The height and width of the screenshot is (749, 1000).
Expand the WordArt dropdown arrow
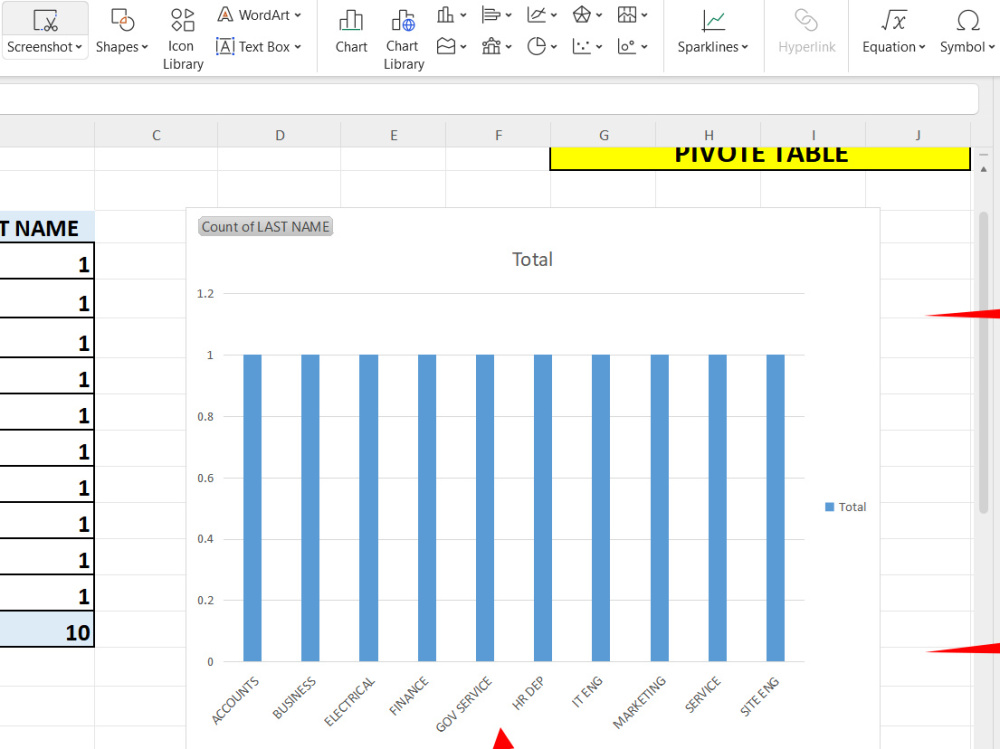298,15
